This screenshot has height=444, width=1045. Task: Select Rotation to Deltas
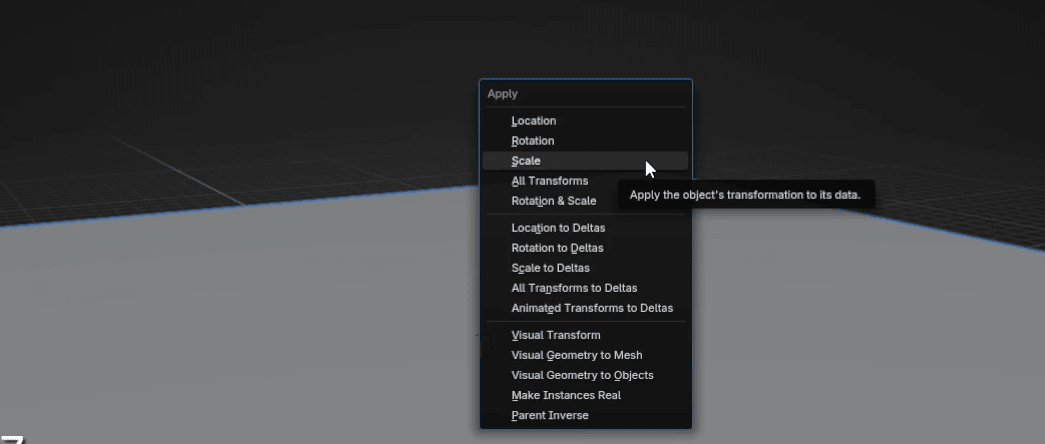[x=557, y=248]
